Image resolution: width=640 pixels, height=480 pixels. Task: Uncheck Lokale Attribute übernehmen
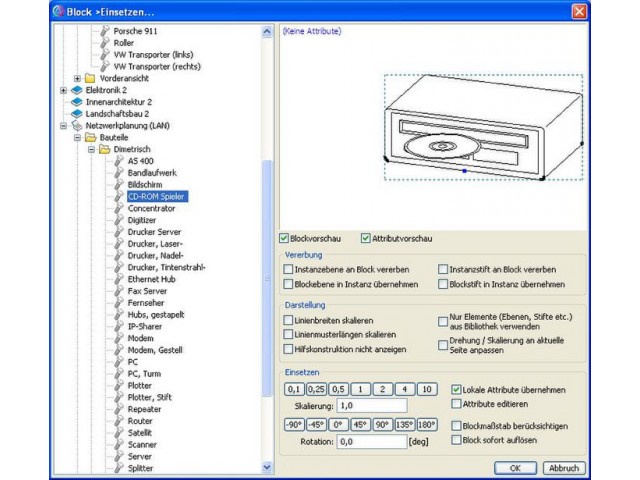point(456,389)
